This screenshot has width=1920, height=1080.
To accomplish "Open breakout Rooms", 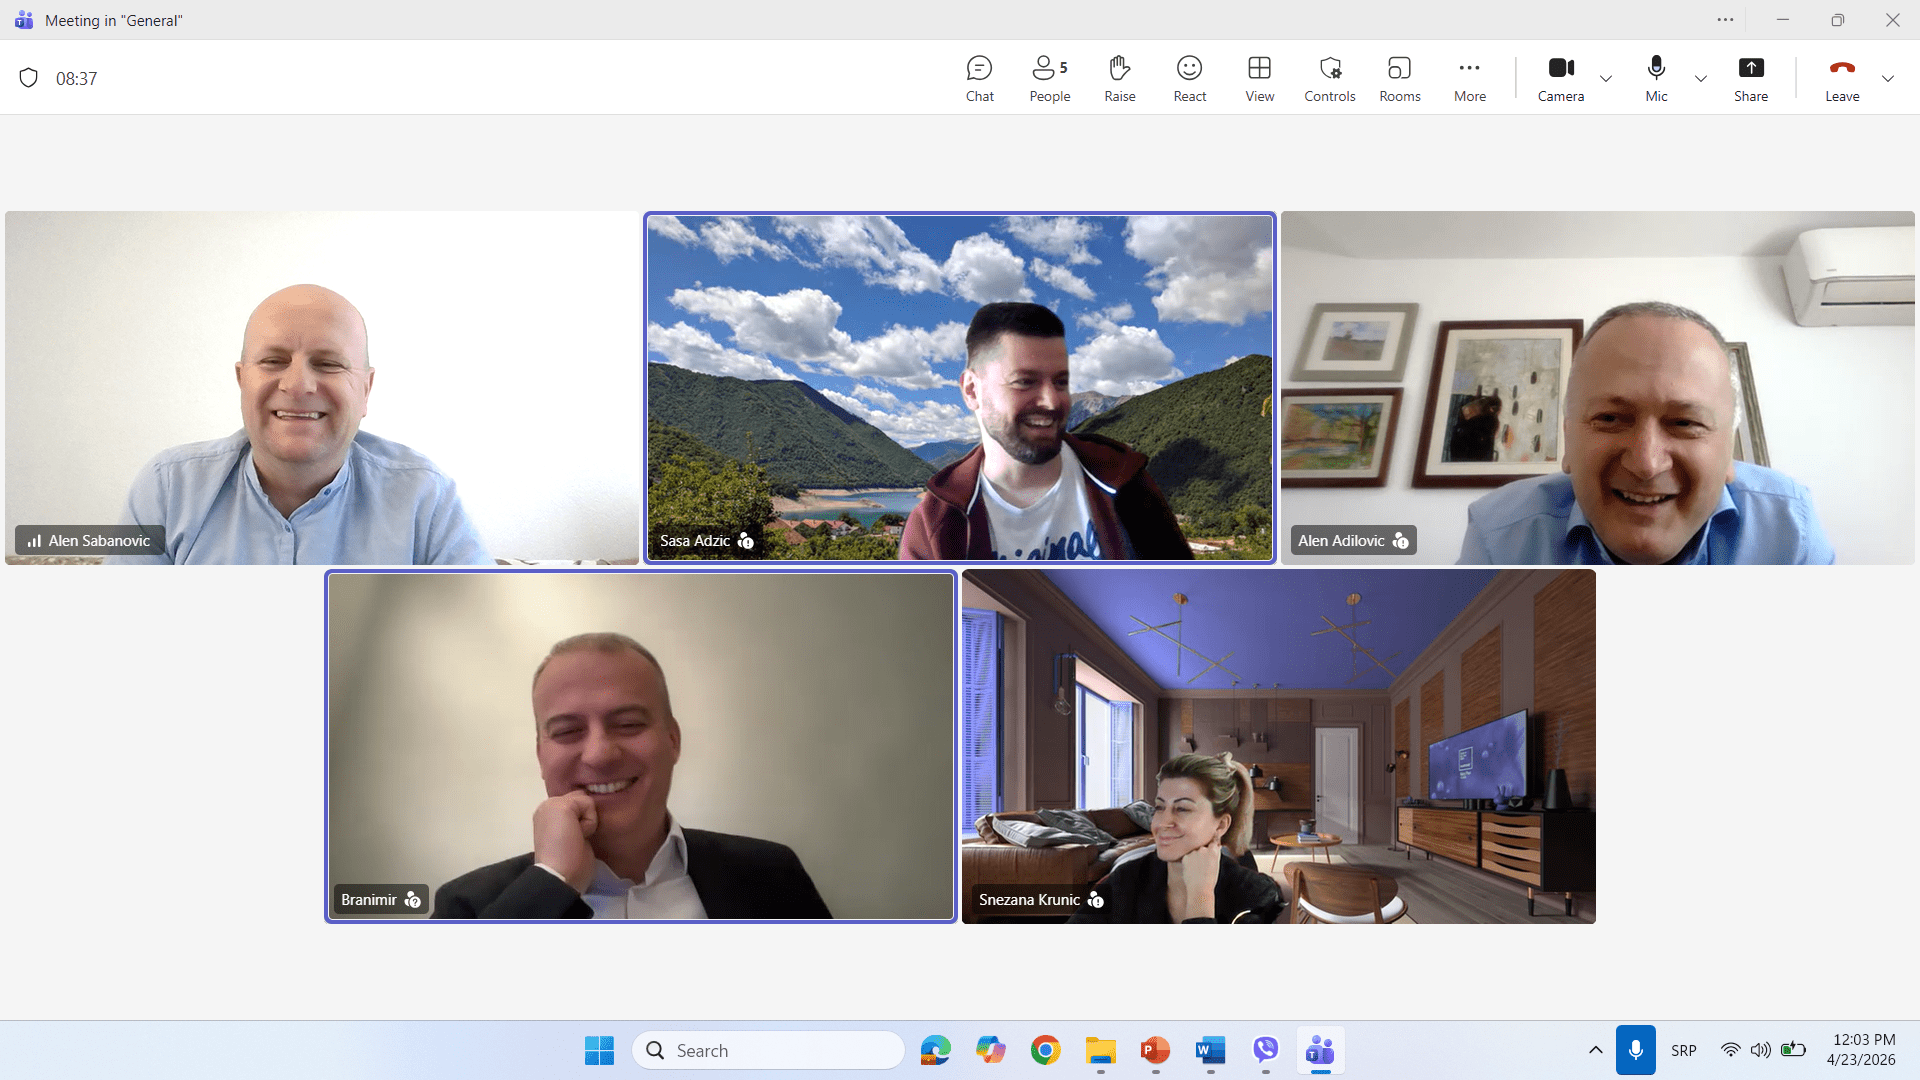I will pyautogui.click(x=1399, y=79).
